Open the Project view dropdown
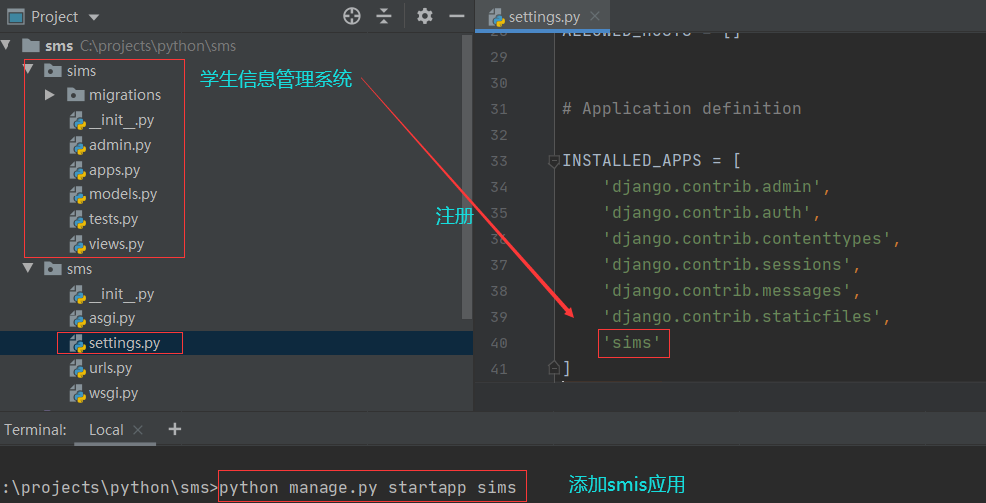Image resolution: width=986 pixels, height=503 pixels. pos(94,17)
